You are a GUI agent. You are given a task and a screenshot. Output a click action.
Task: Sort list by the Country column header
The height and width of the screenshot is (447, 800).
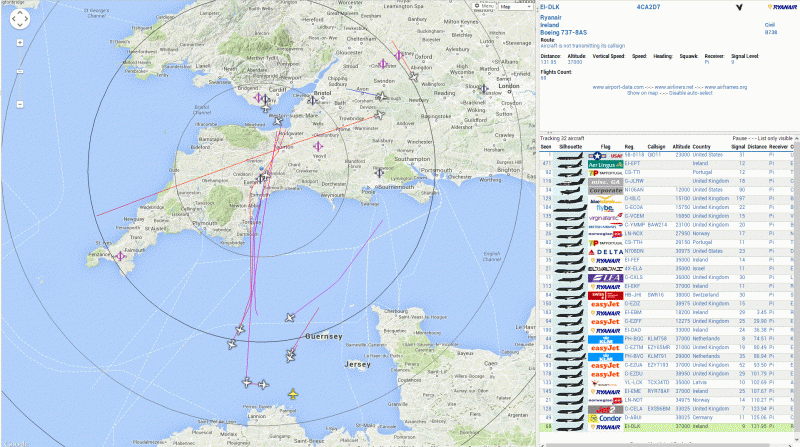702,147
